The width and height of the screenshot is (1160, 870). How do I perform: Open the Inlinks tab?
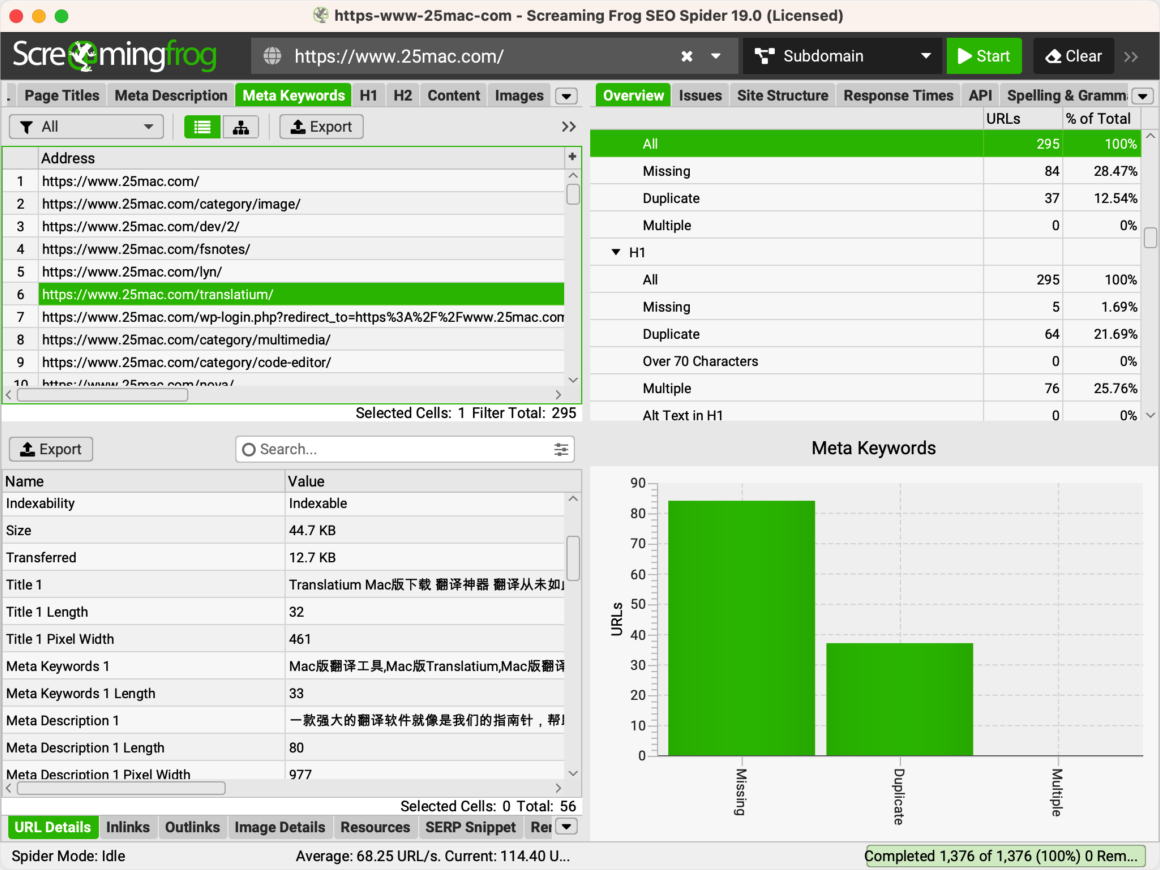127,827
